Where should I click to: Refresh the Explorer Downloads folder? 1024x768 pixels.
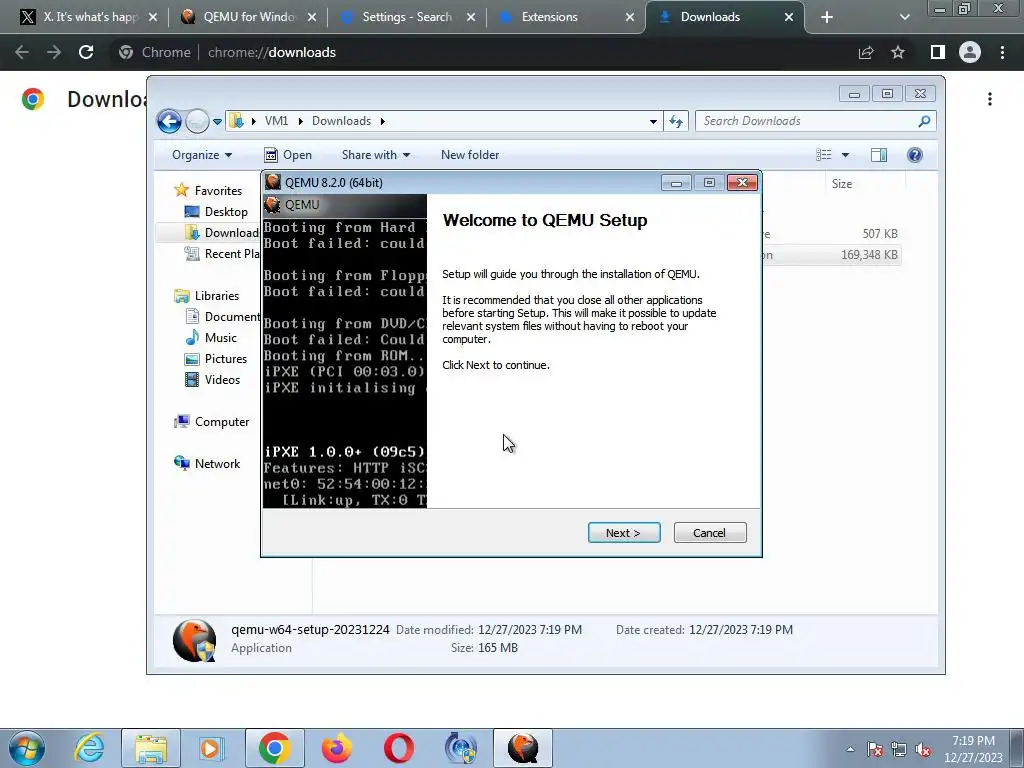676,121
